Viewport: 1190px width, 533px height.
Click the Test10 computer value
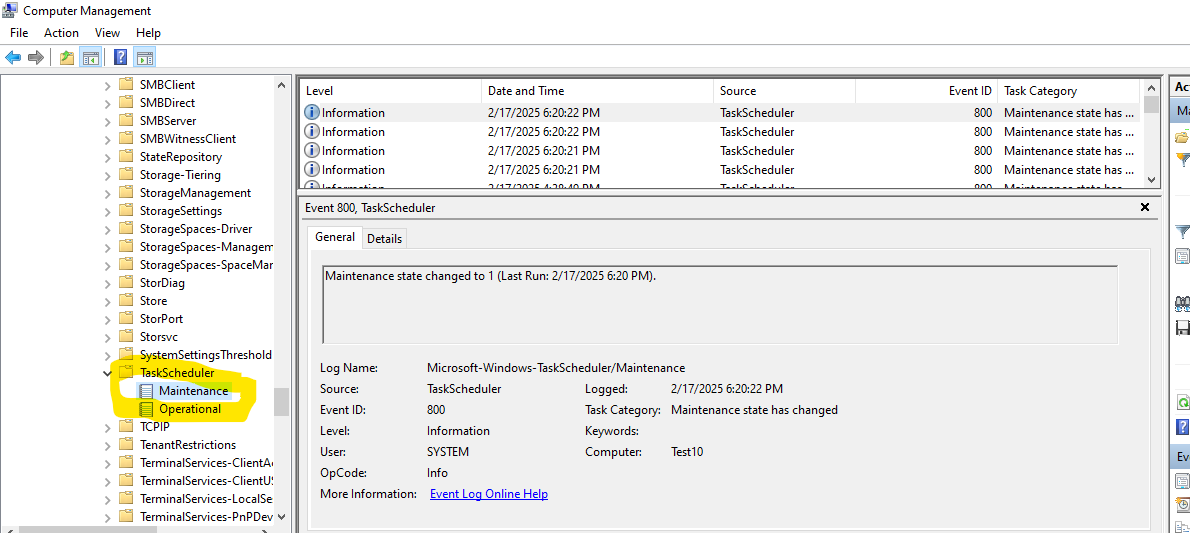click(x=687, y=452)
